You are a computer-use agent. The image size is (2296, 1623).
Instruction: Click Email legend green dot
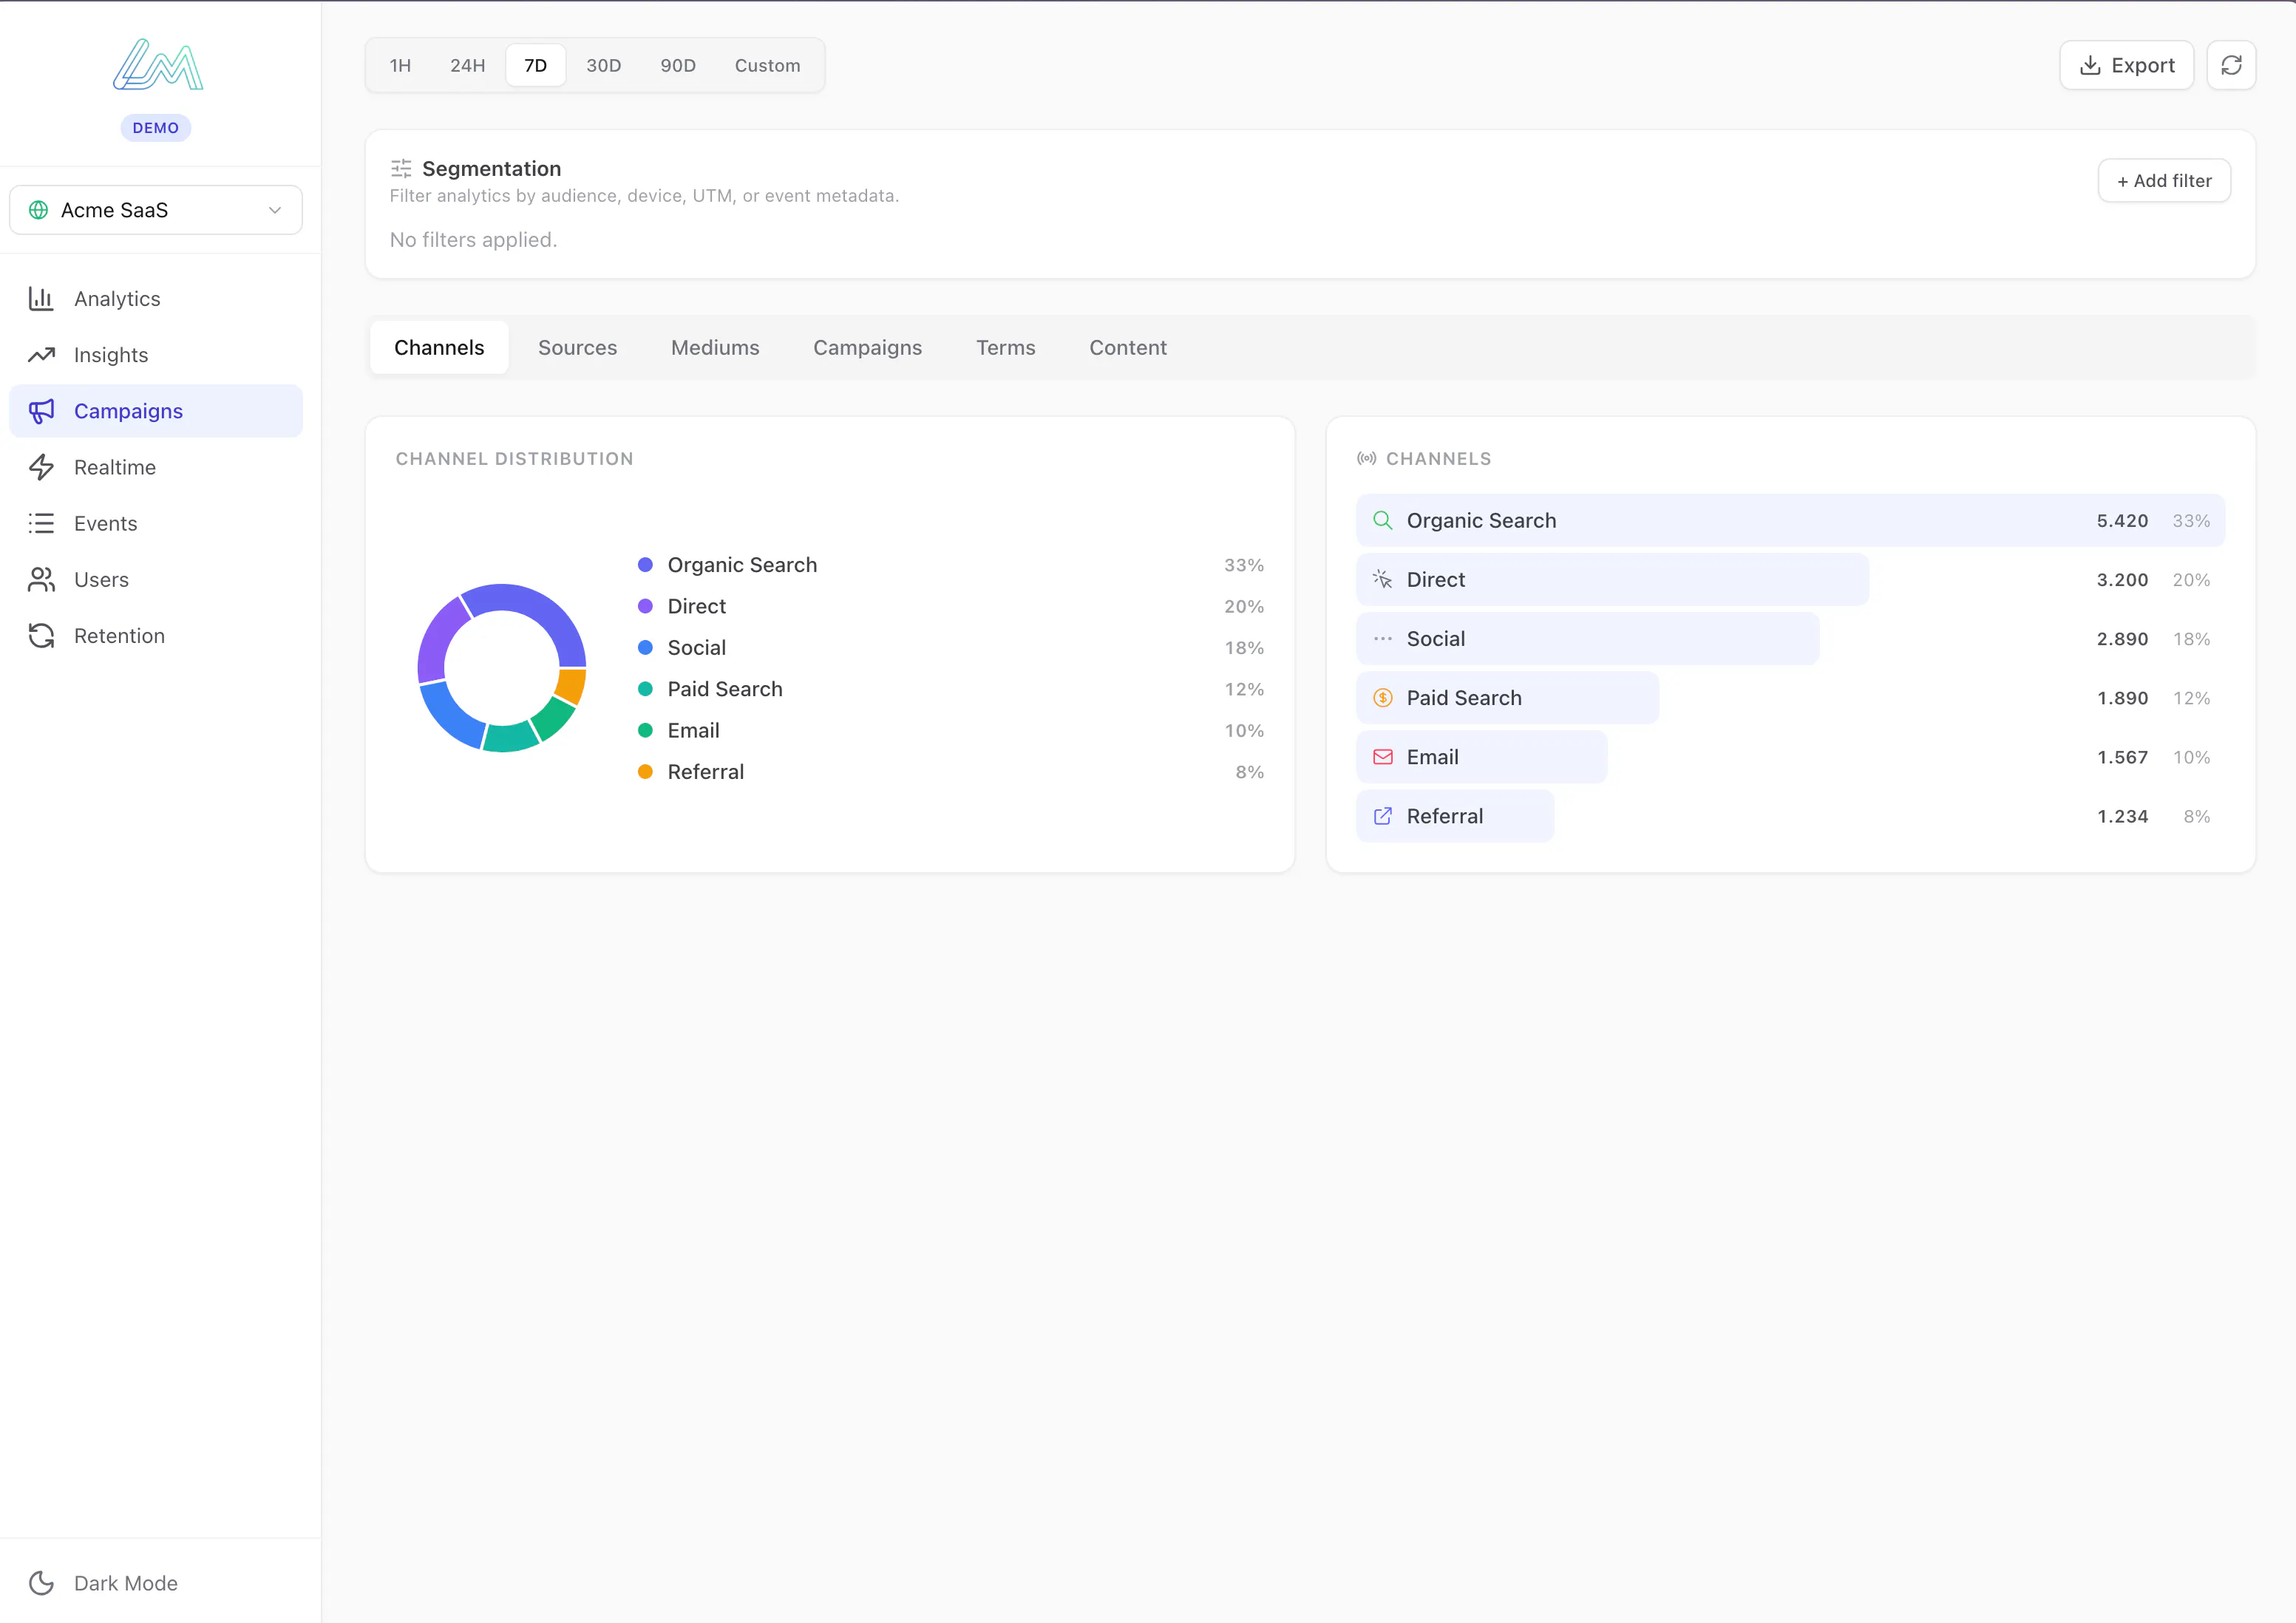pyautogui.click(x=645, y=730)
